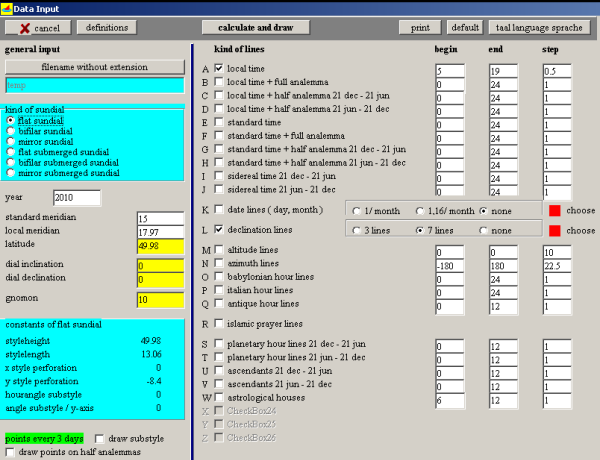Enable antique hour lines checkbox
The height and width of the screenshot is (460, 600).
pos(218,303)
